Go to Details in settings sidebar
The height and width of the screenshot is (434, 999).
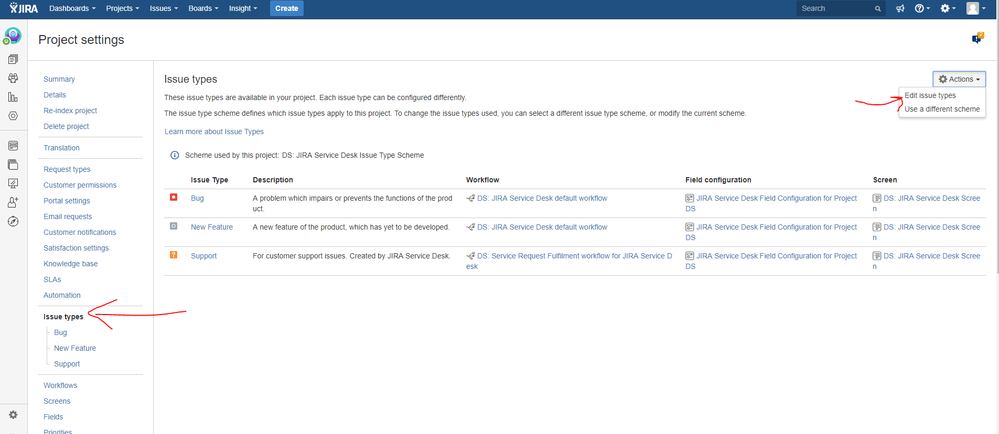click(x=55, y=95)
